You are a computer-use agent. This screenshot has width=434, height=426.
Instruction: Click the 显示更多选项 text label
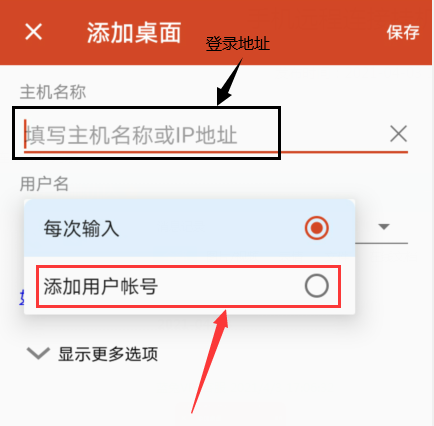[108, 354]
